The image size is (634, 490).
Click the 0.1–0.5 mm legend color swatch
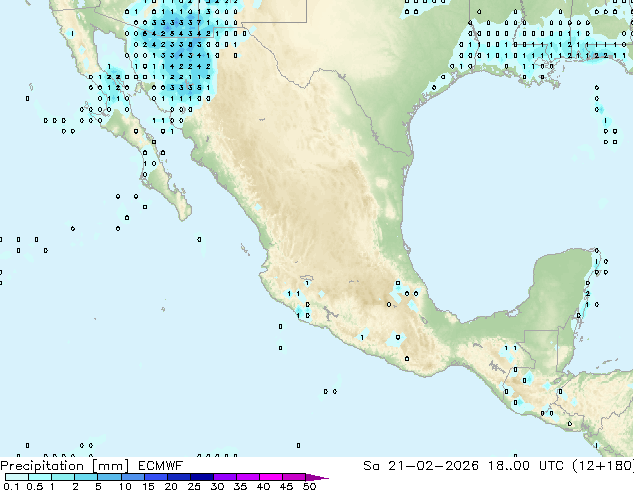(17, 477)
